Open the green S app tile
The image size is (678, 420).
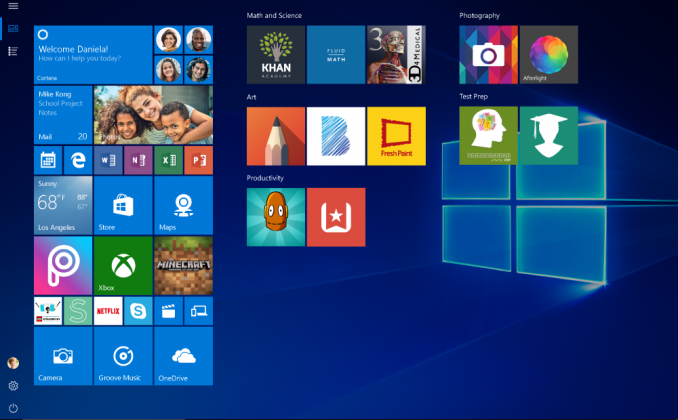[78, 311]
